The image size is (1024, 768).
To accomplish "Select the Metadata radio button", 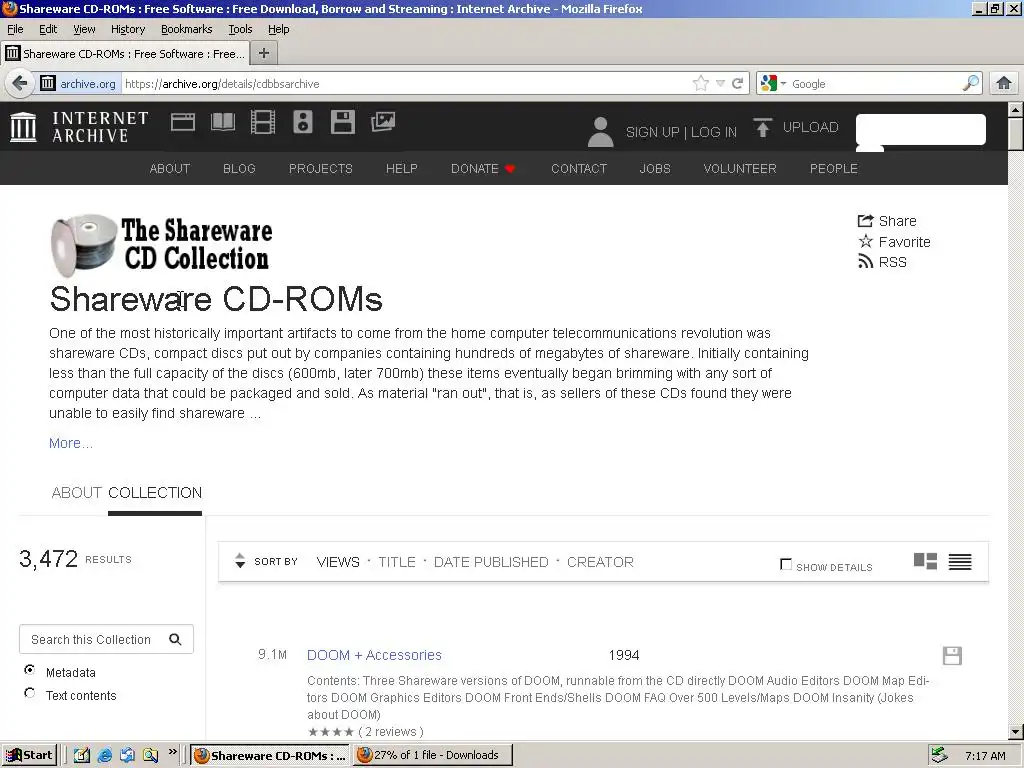I will pyautogui.click(x=29, y=670).
